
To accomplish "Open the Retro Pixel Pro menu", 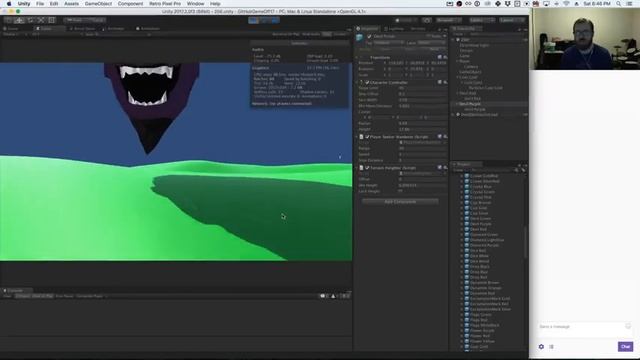I will pyautogui.click(x=165, y=4).
